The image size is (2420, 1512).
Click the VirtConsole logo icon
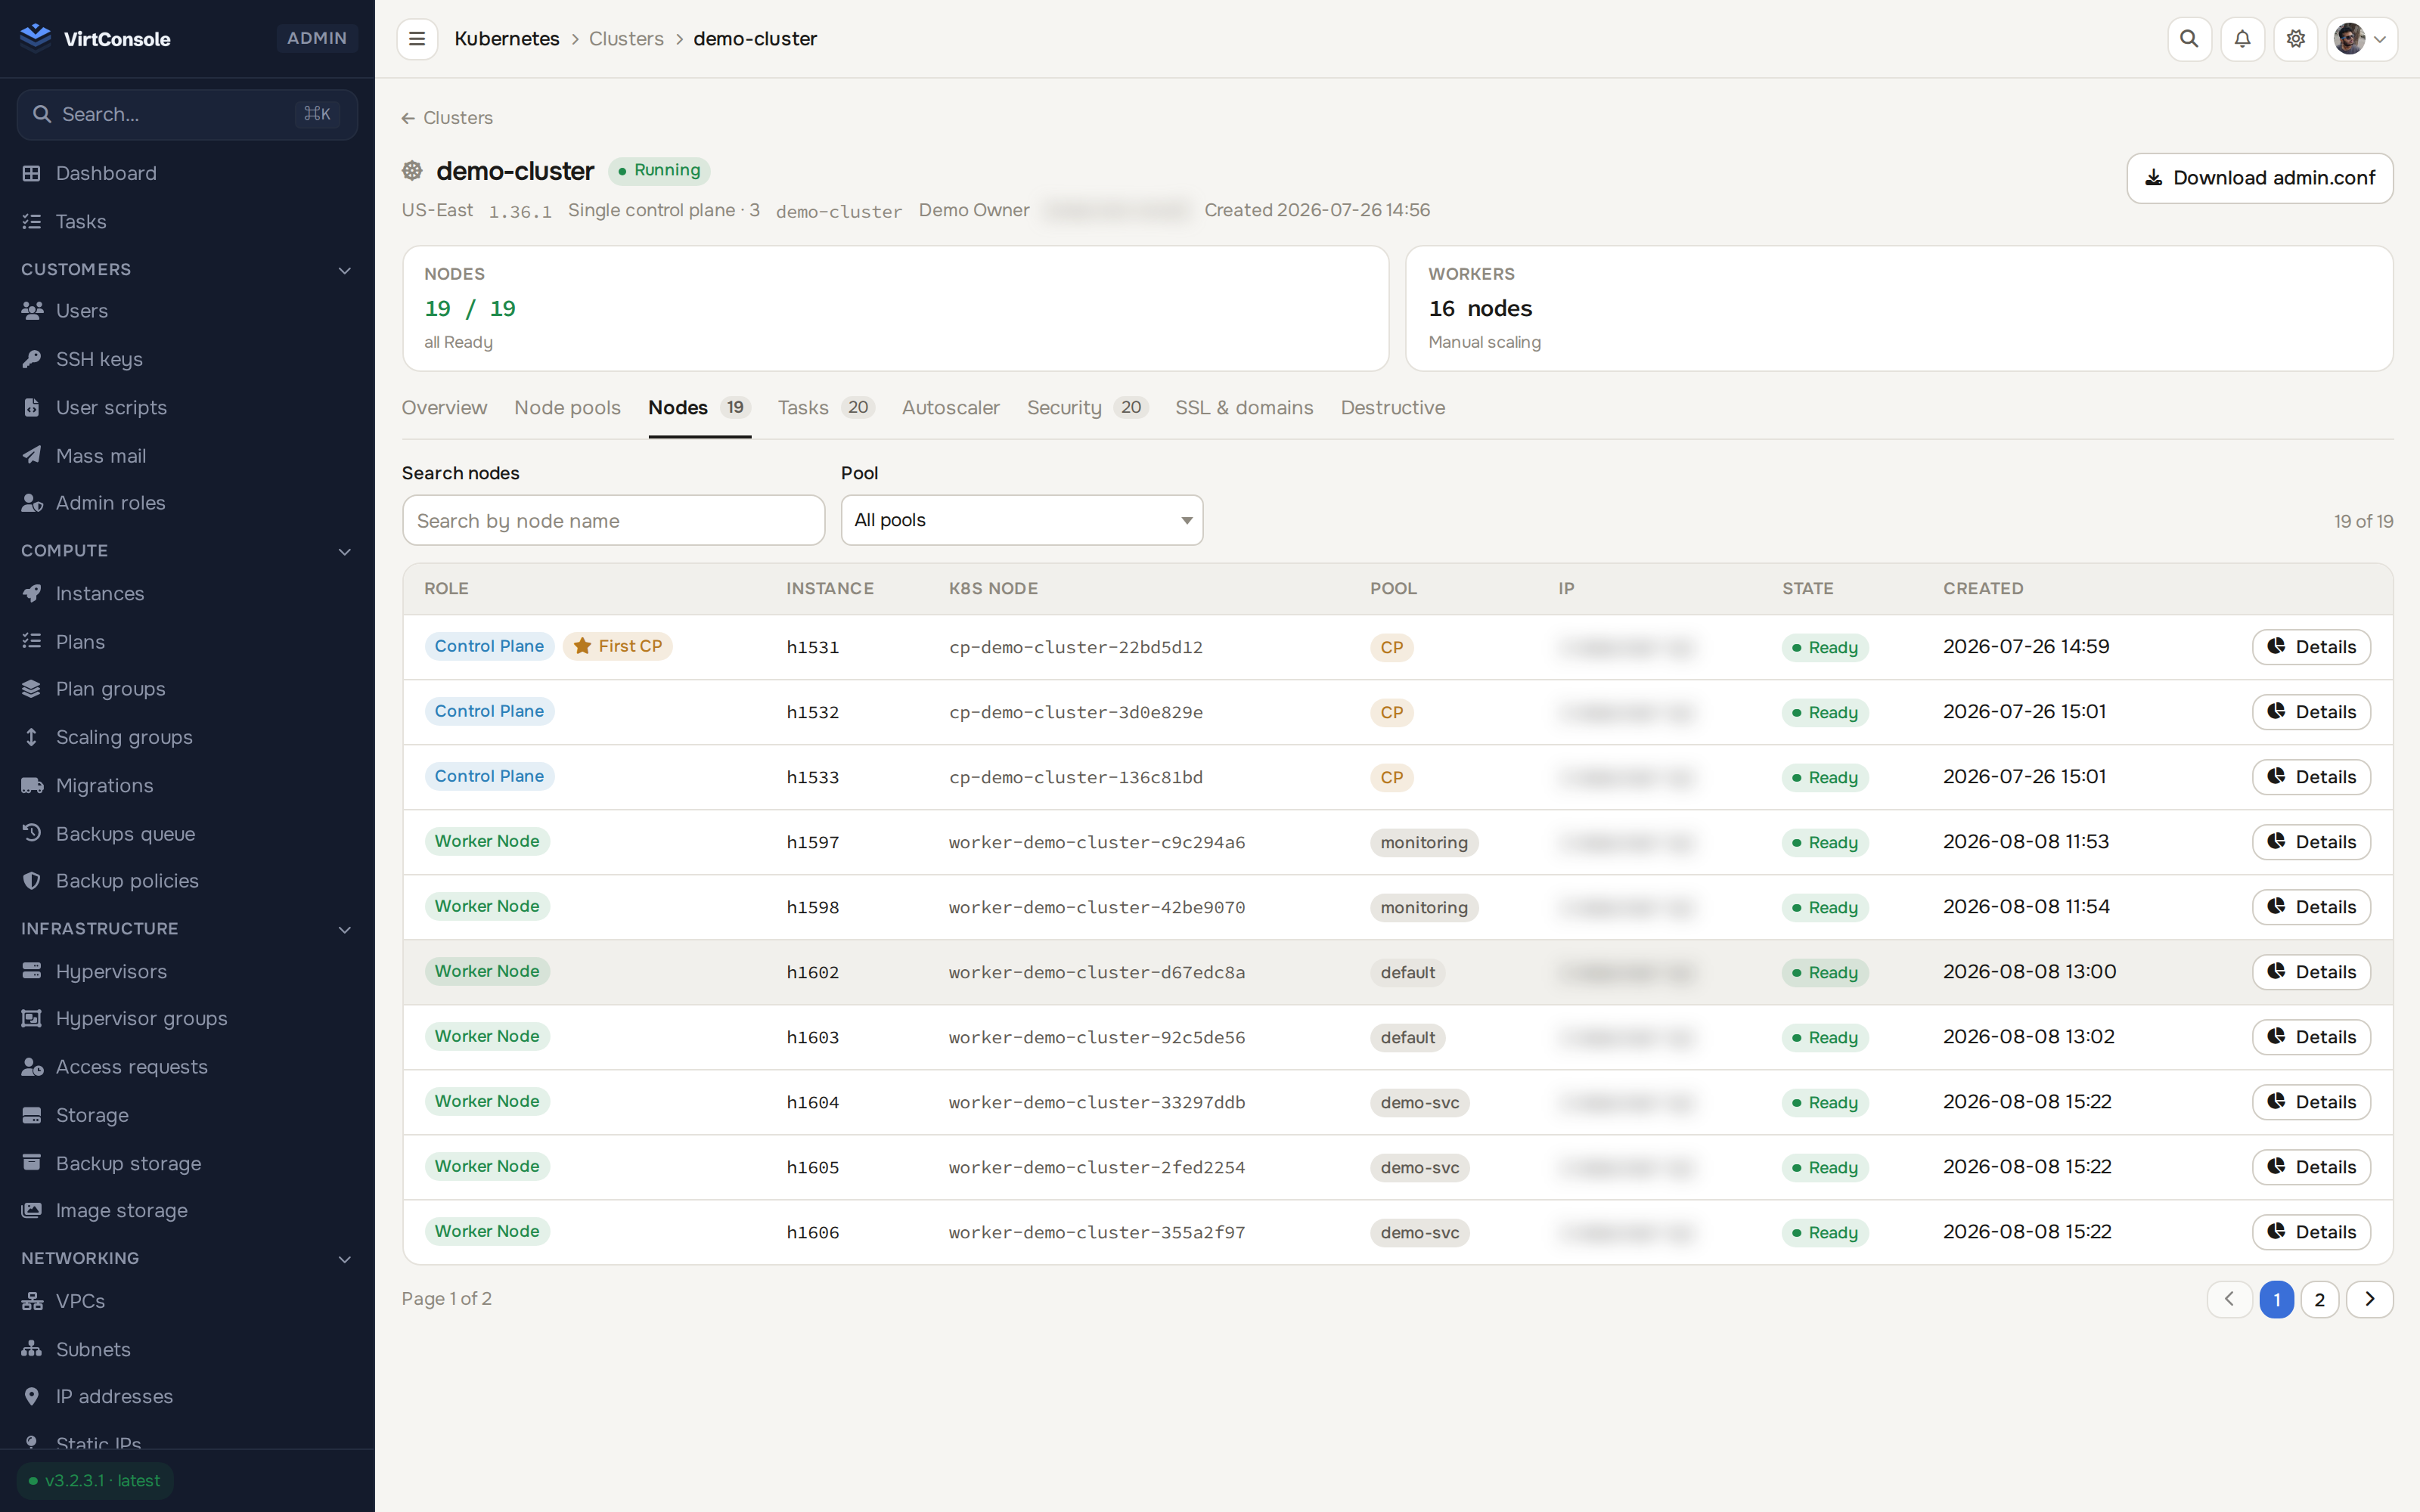36,38
